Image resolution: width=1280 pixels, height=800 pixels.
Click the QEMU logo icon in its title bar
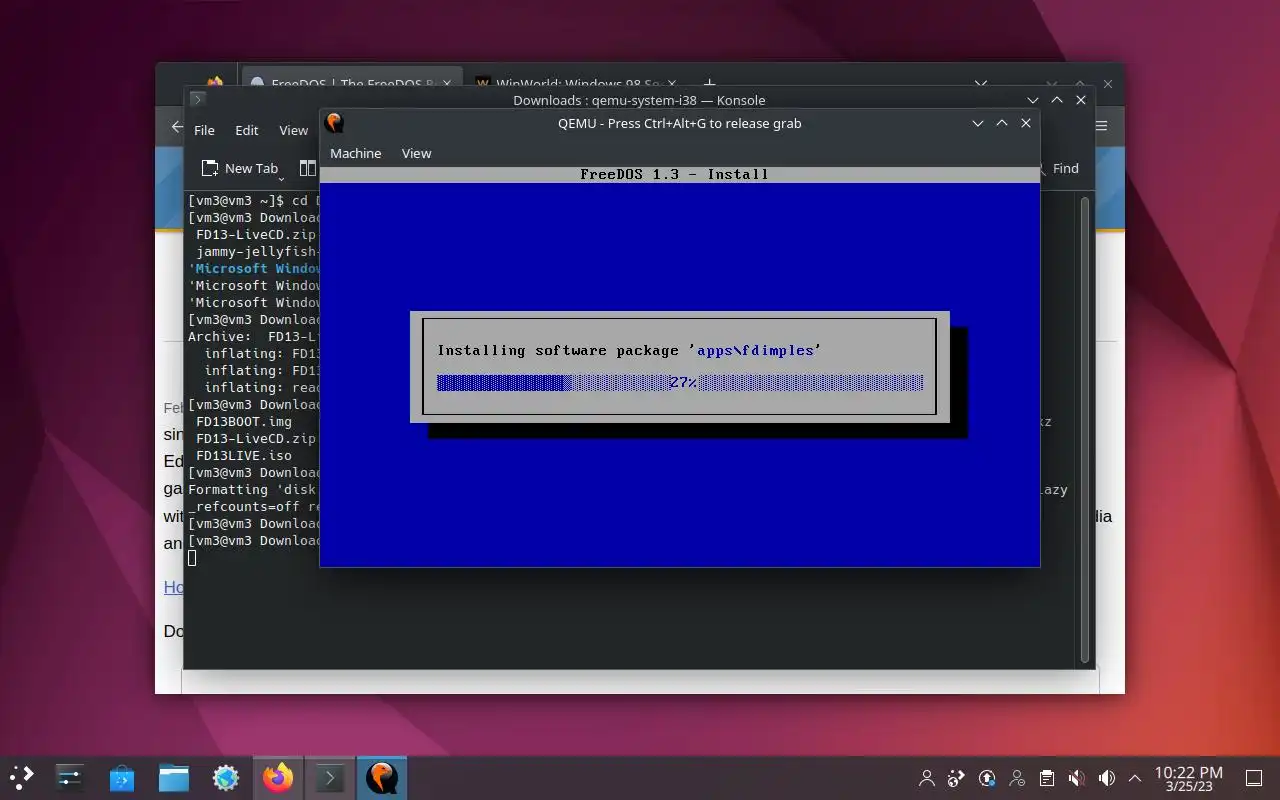tap(335, 123)
